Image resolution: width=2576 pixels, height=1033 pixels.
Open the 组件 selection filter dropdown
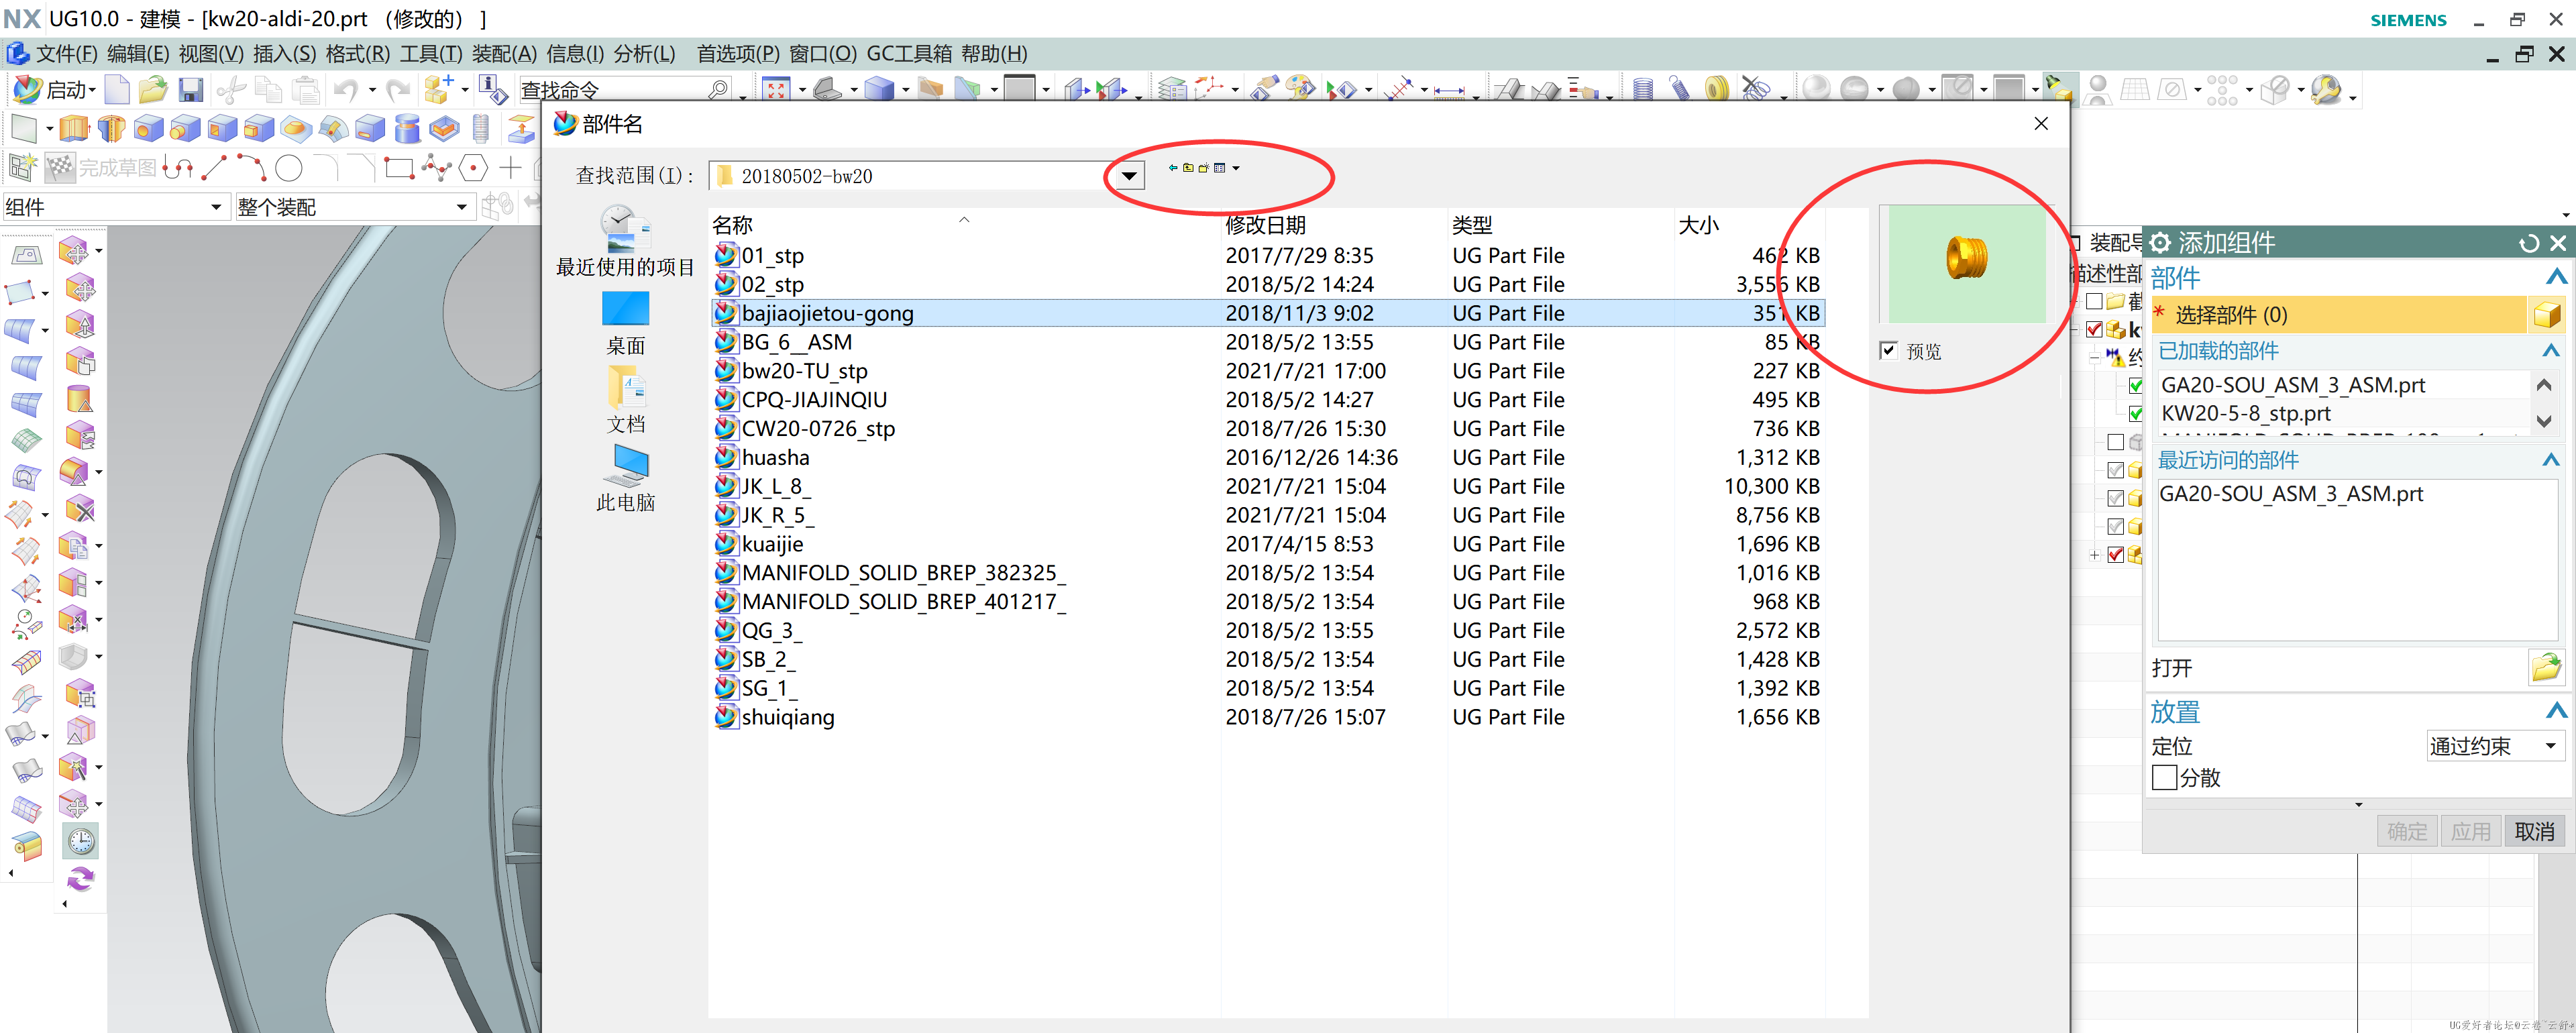click(216, 207)
